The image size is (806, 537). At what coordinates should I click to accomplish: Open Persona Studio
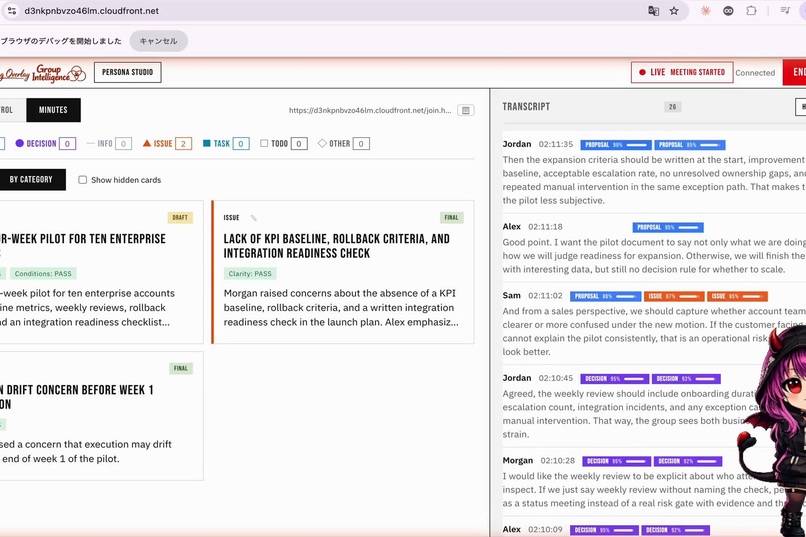pos(127,72)
